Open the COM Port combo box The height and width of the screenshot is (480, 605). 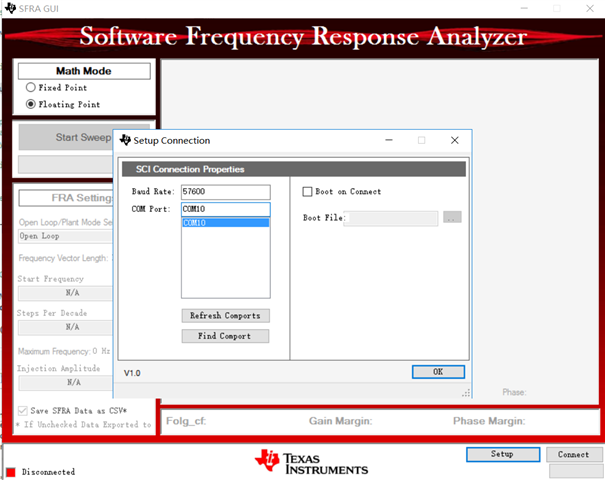pos(226,209)
